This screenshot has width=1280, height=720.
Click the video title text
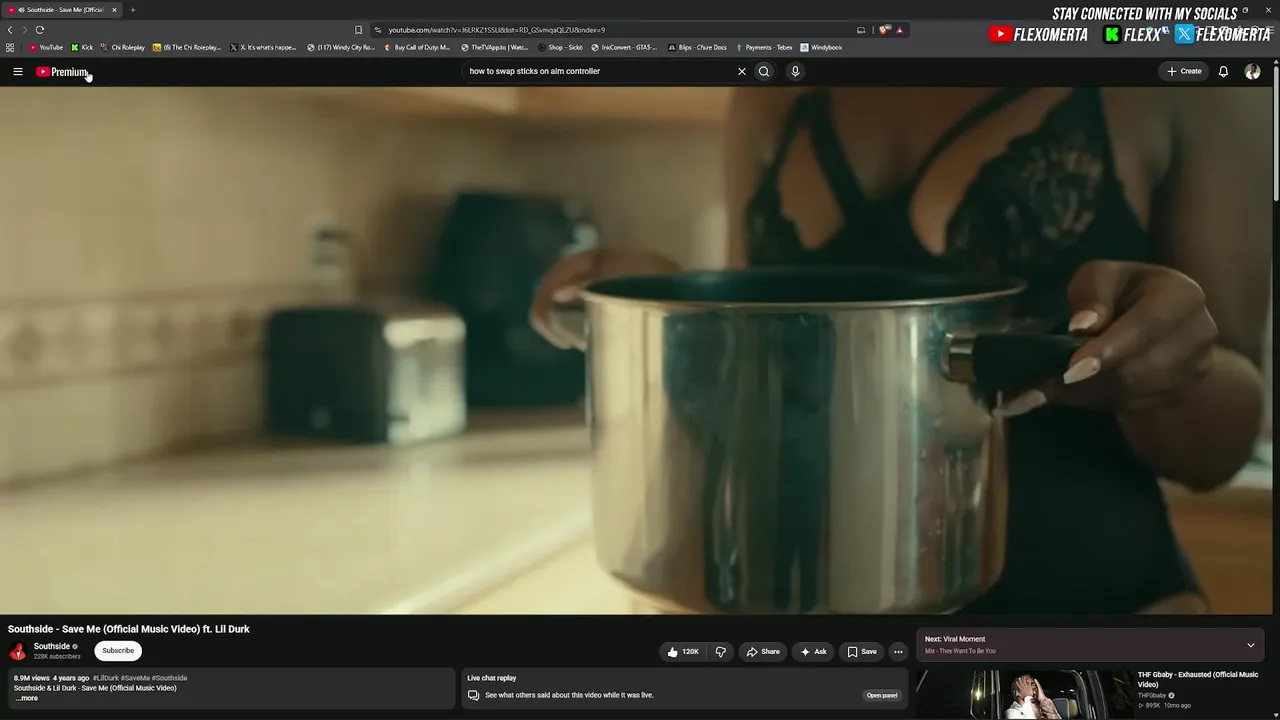pyautogui.click(x=129, y=629)
